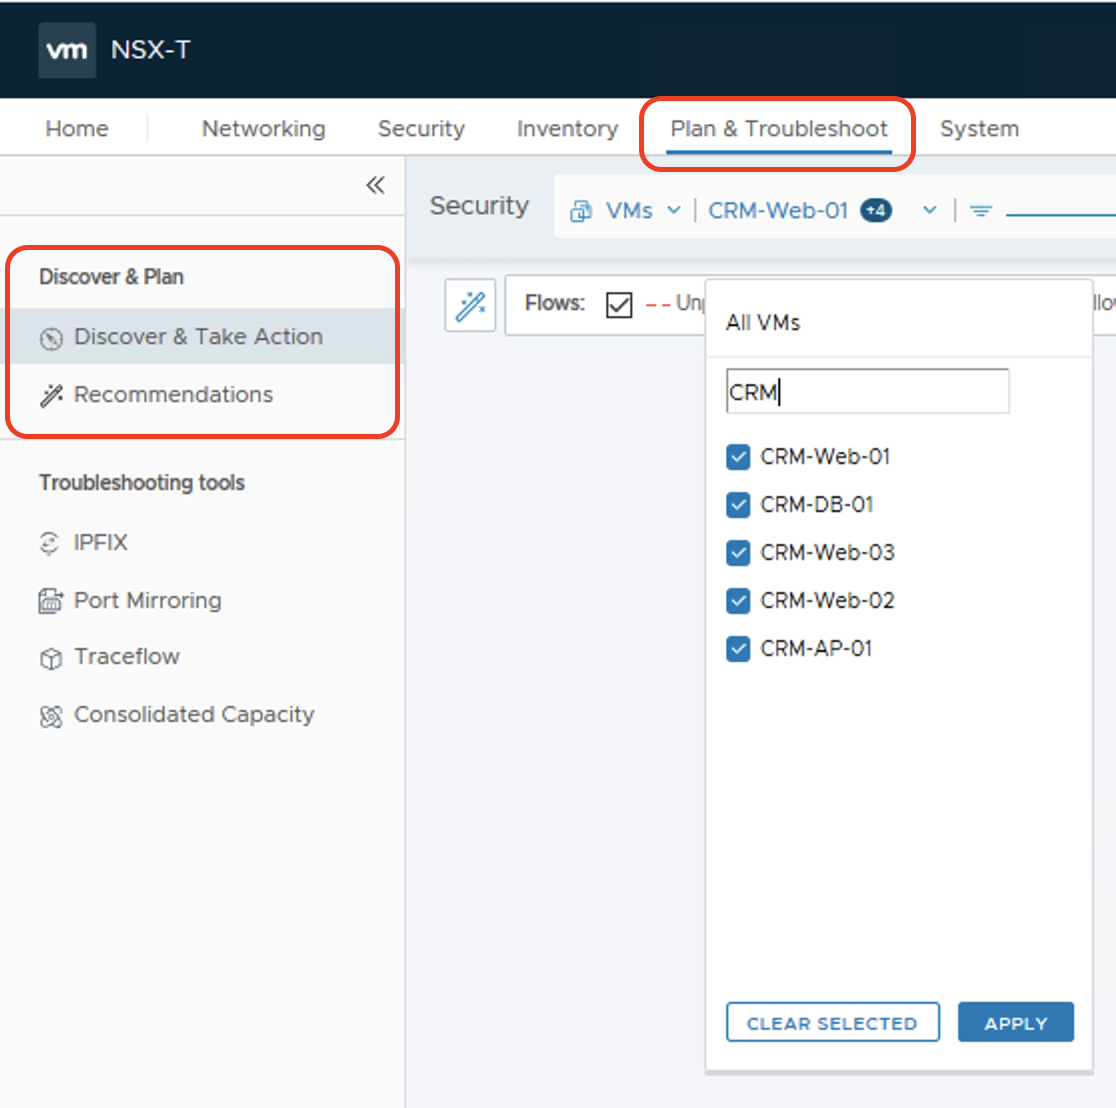Click the Security view label
Screen dimensions: 1116x1108
click(x=479, y=206)
